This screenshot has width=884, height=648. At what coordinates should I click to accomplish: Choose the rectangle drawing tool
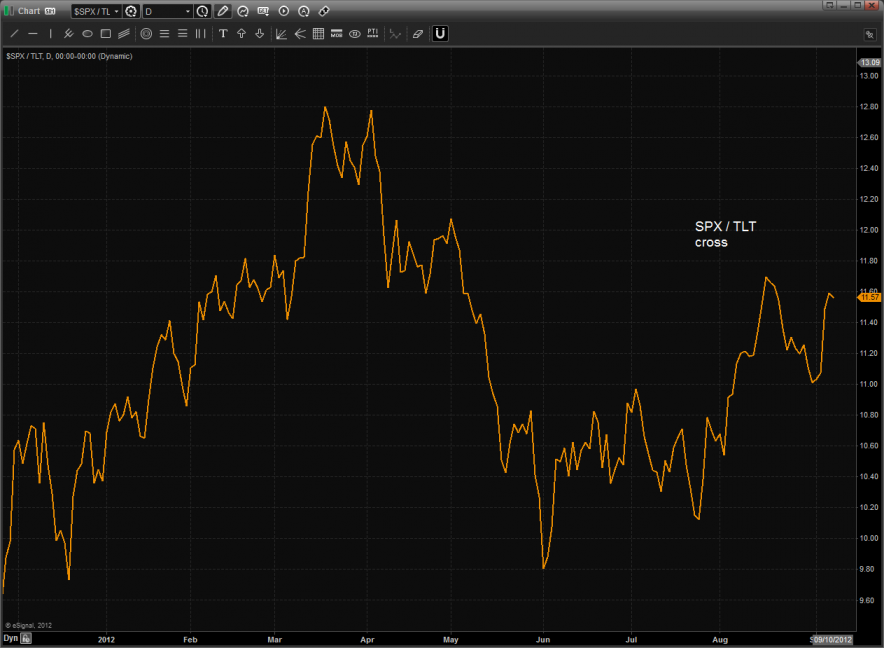point(105,34)
